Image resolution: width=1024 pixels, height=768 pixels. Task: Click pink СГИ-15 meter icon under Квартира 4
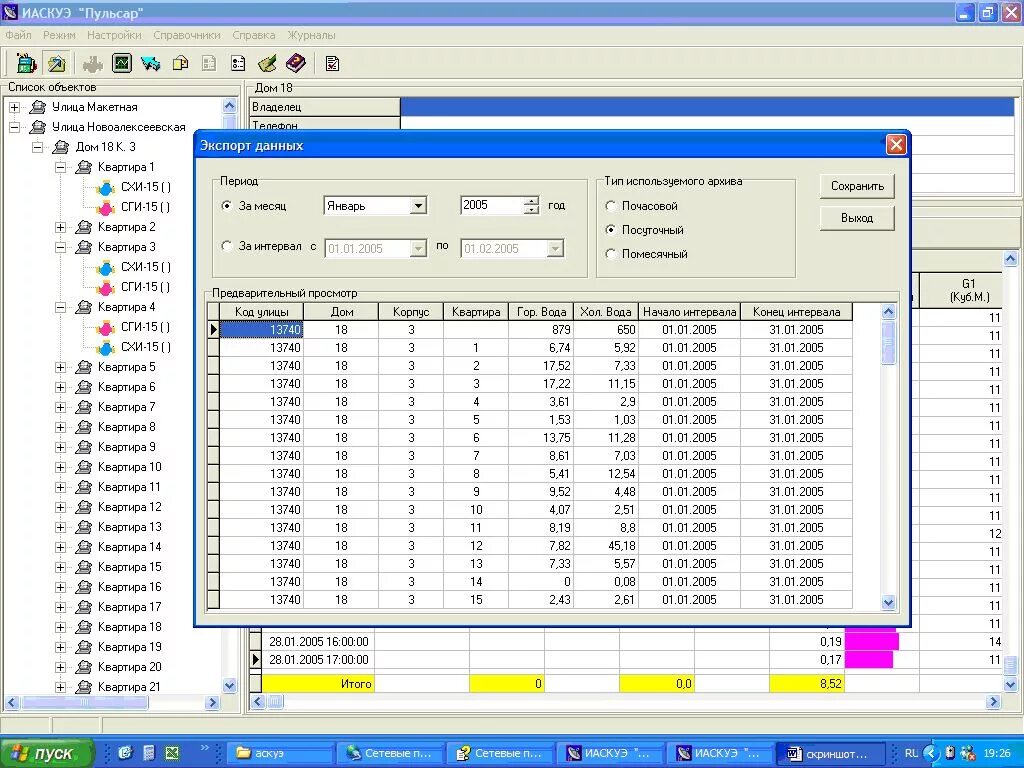pos(106,328)
